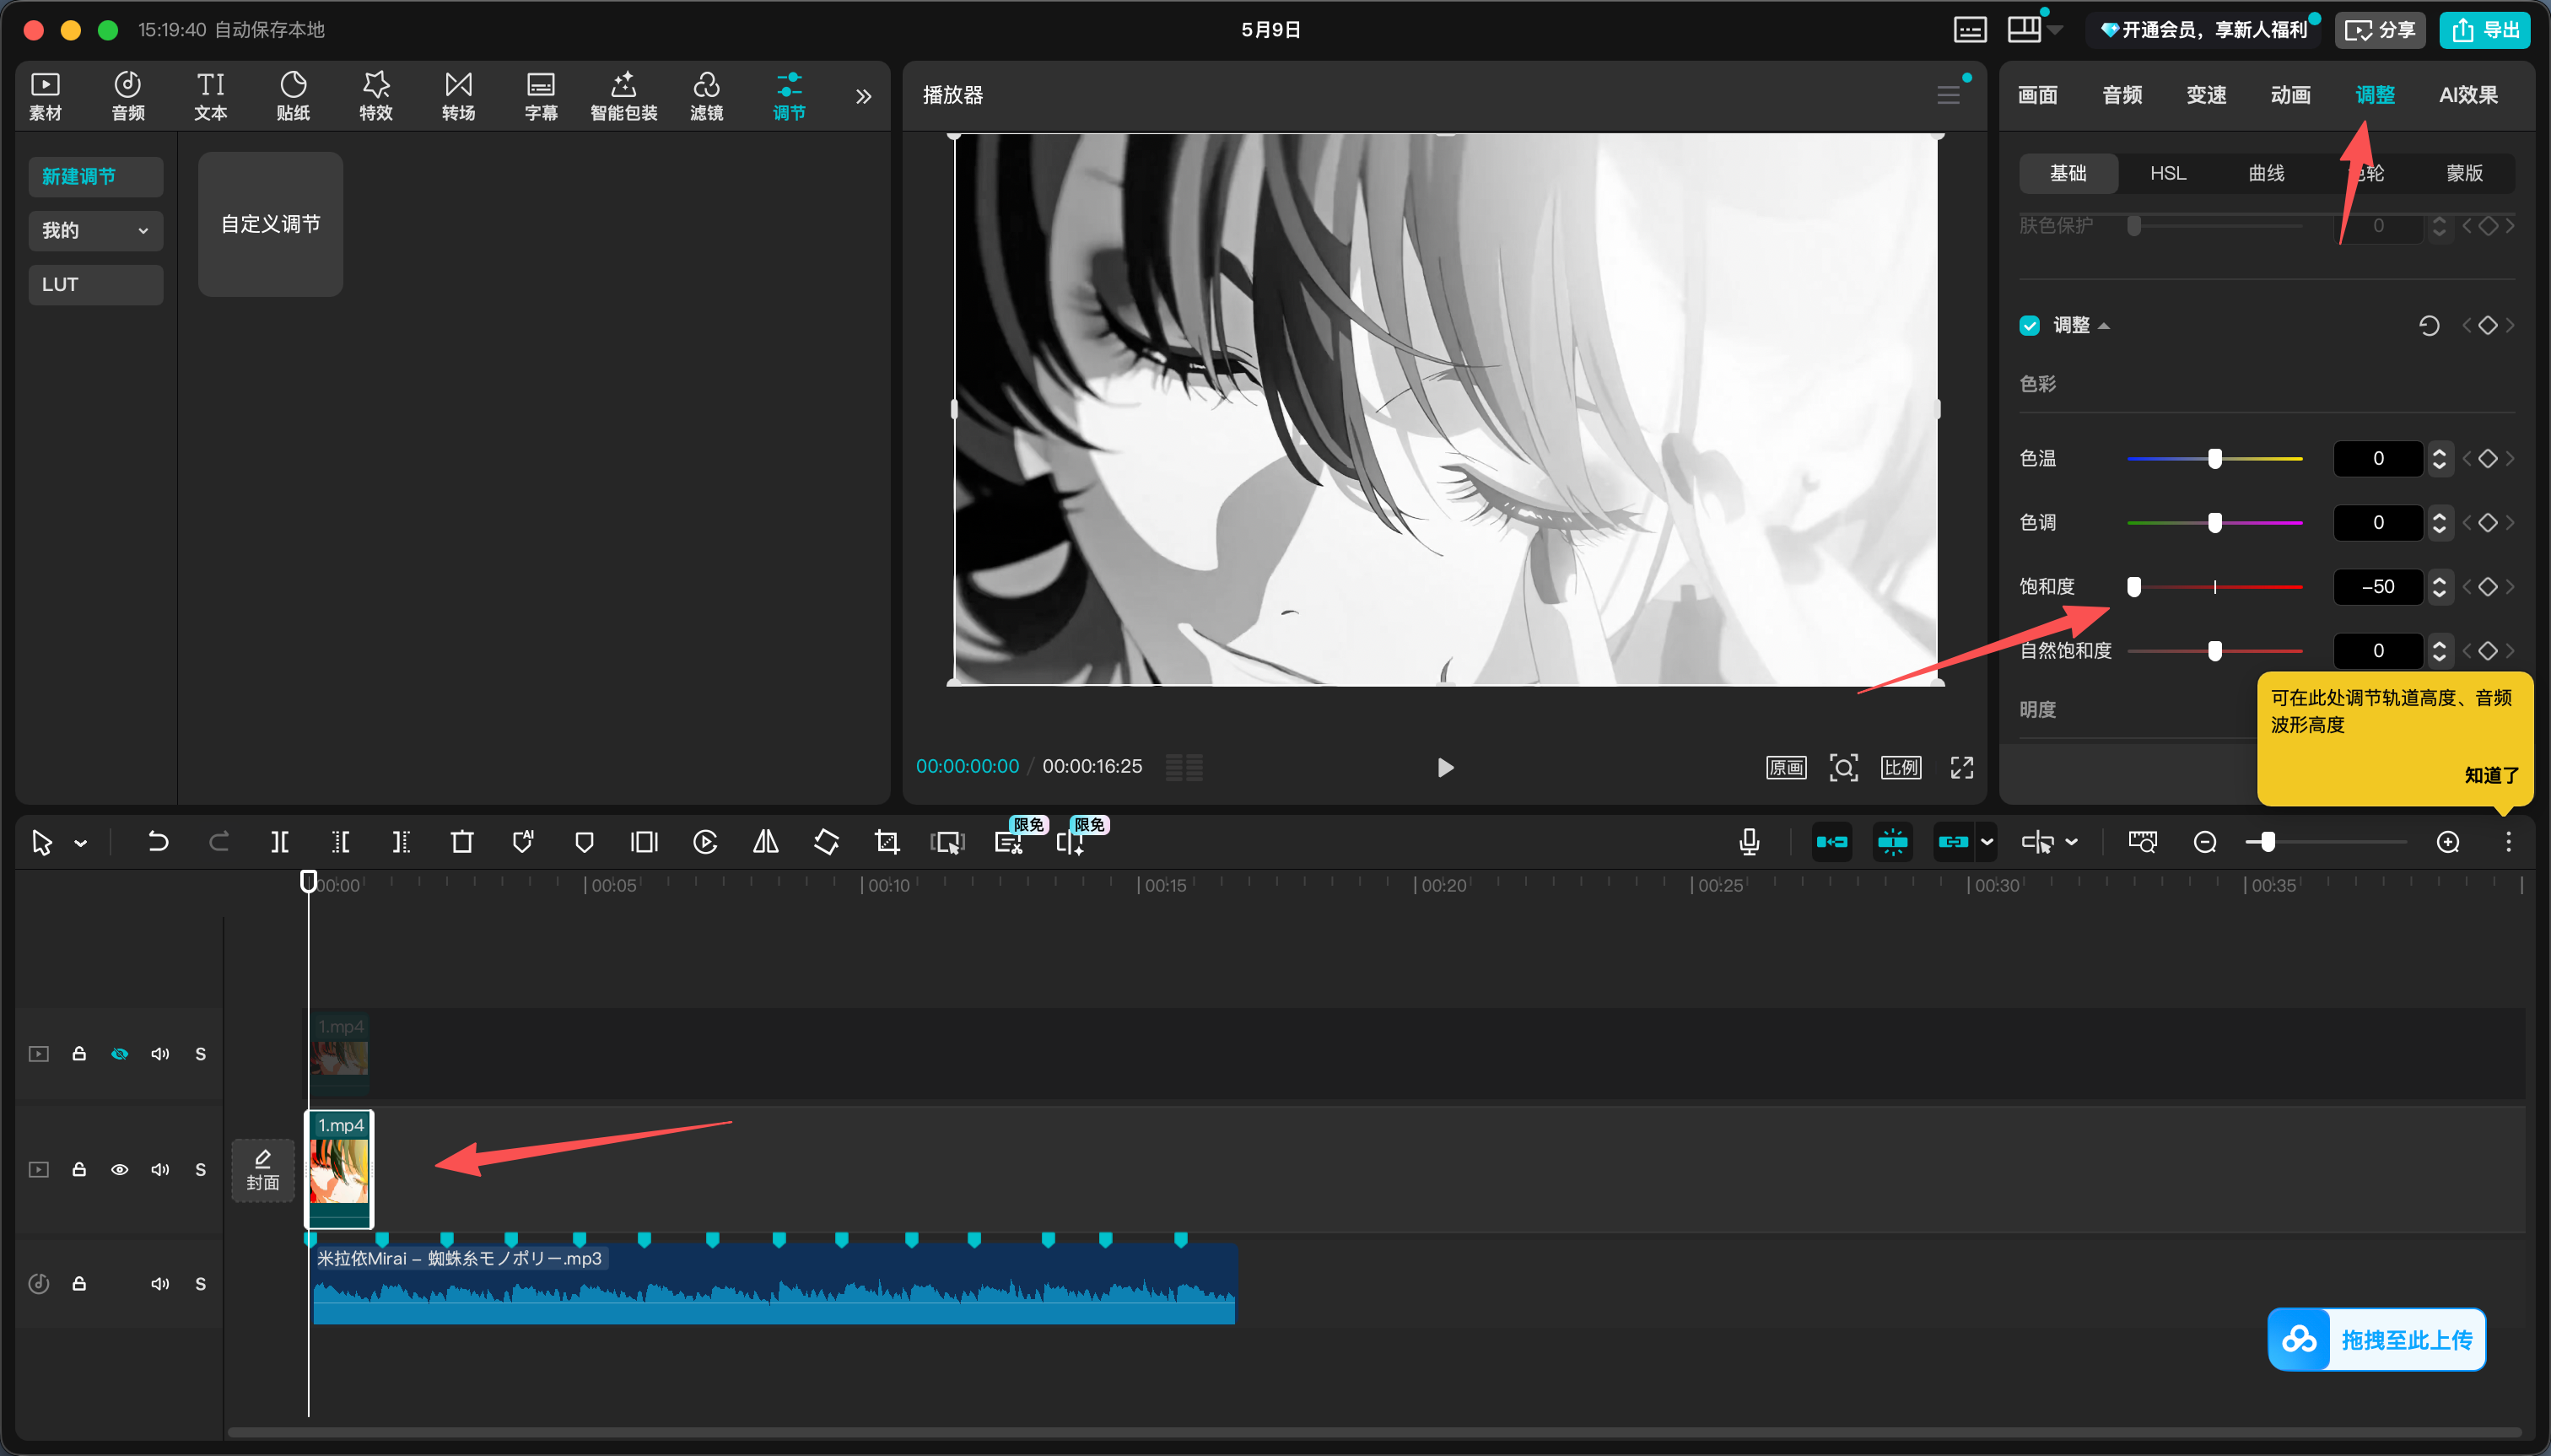The width and height of the screenshot is (2551, 1456).
Task: Open the 字幕 subtitles tab
Action: click(x=541, y=96)
